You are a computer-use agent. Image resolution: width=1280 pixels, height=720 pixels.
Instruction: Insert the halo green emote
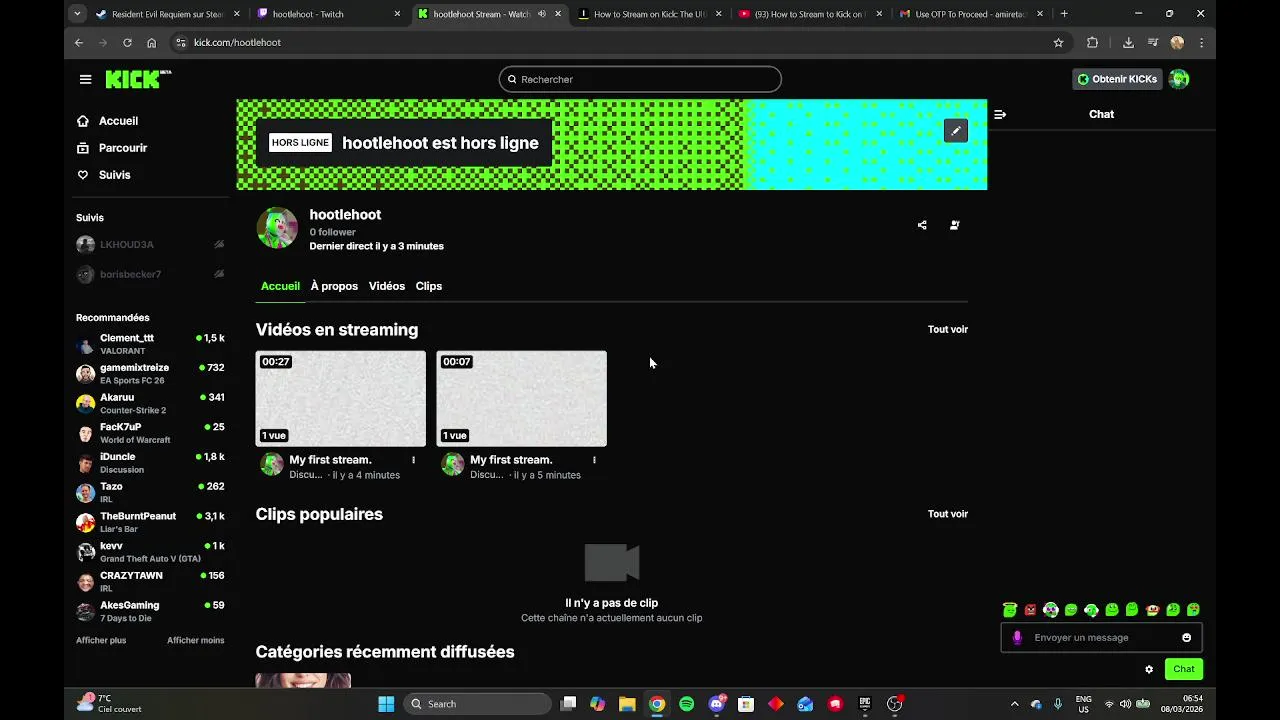click(1010, 610)
